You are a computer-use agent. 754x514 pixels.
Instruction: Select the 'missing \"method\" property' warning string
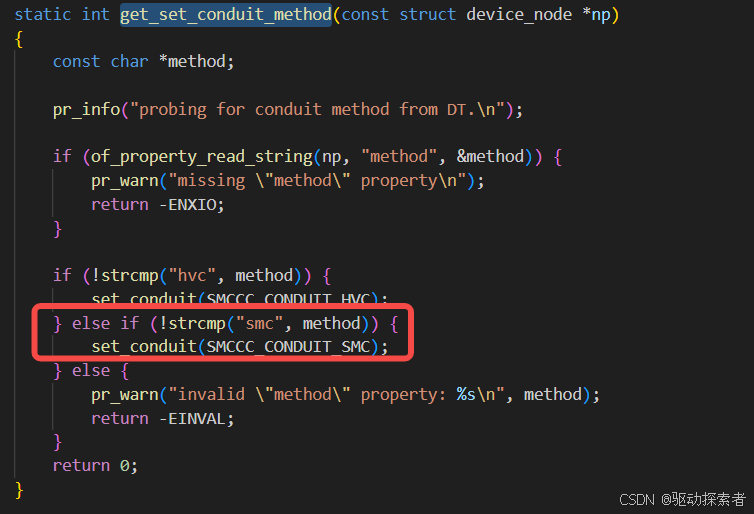[x=317, y=181]
